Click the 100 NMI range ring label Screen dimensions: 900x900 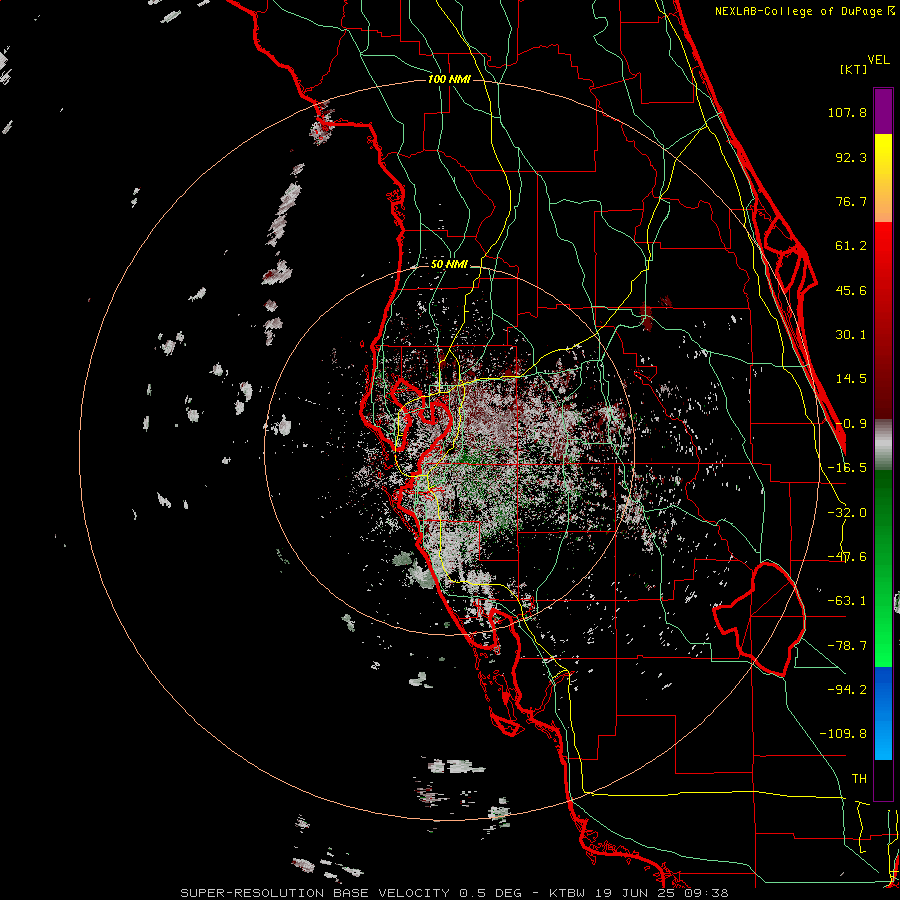point(449,79)
